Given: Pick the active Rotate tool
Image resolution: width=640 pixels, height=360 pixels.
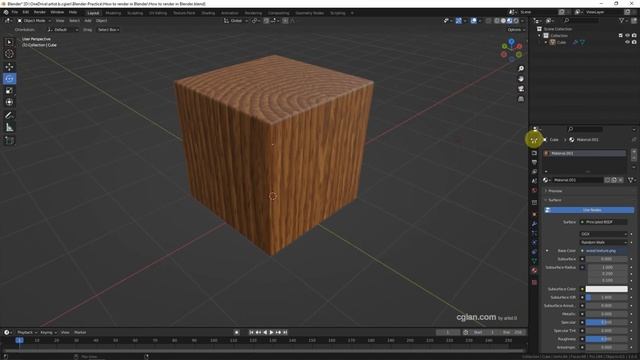Looking at the screenshot, I should 9,79.
